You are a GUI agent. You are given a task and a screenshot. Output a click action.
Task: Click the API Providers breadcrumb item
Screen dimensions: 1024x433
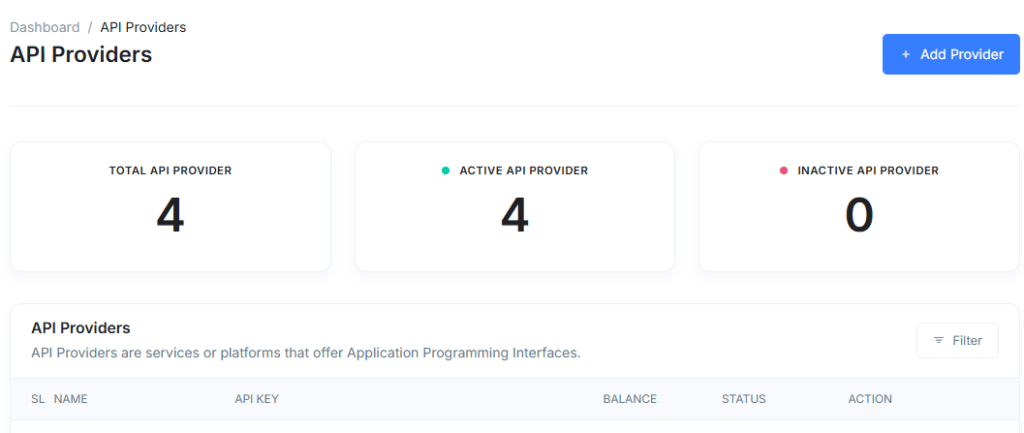pyautogui.click(x=143, y=27)
